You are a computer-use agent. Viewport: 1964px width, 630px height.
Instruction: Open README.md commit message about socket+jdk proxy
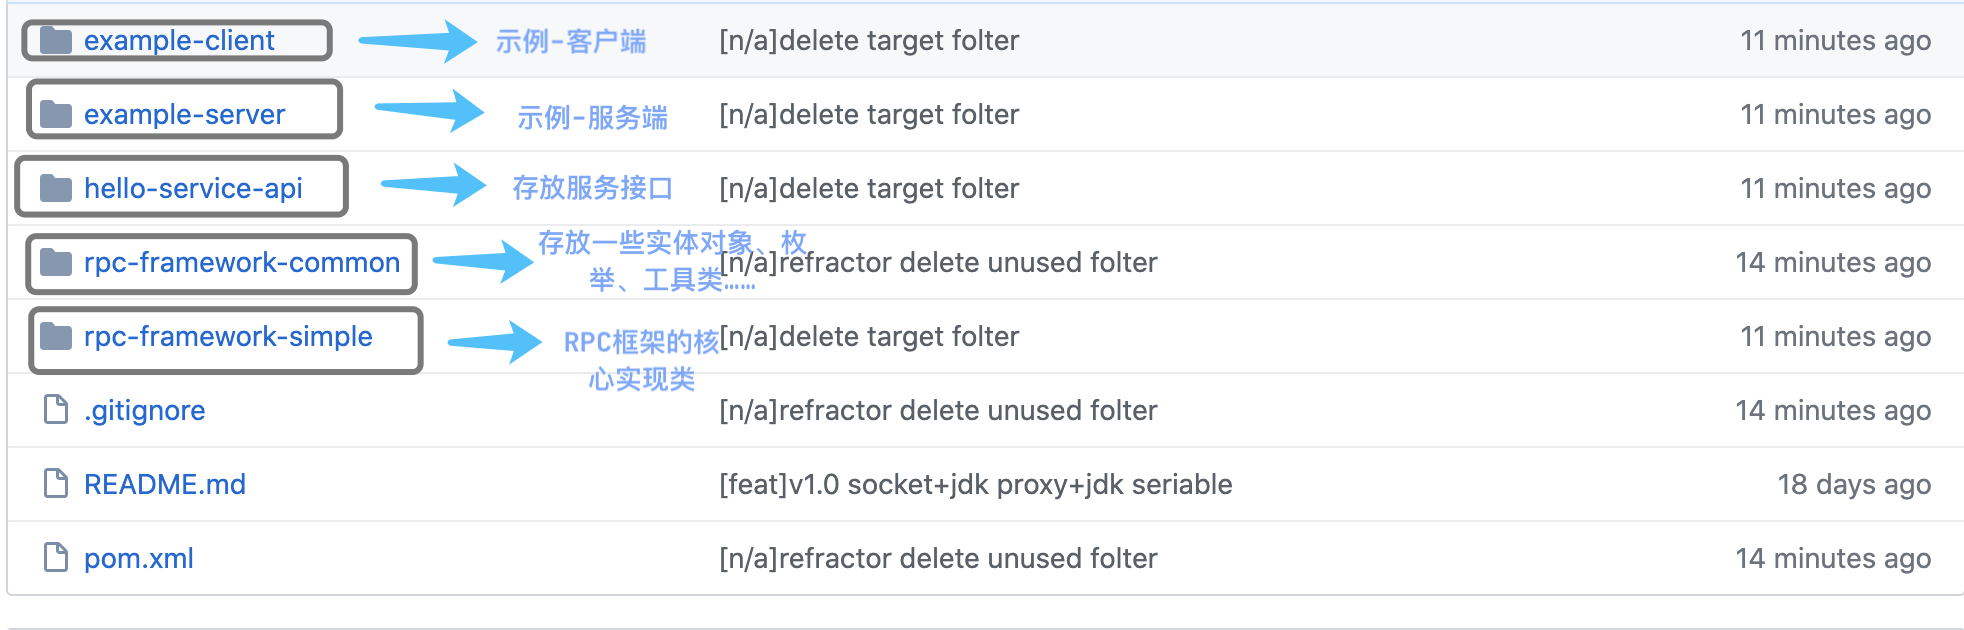coord(976,484)
